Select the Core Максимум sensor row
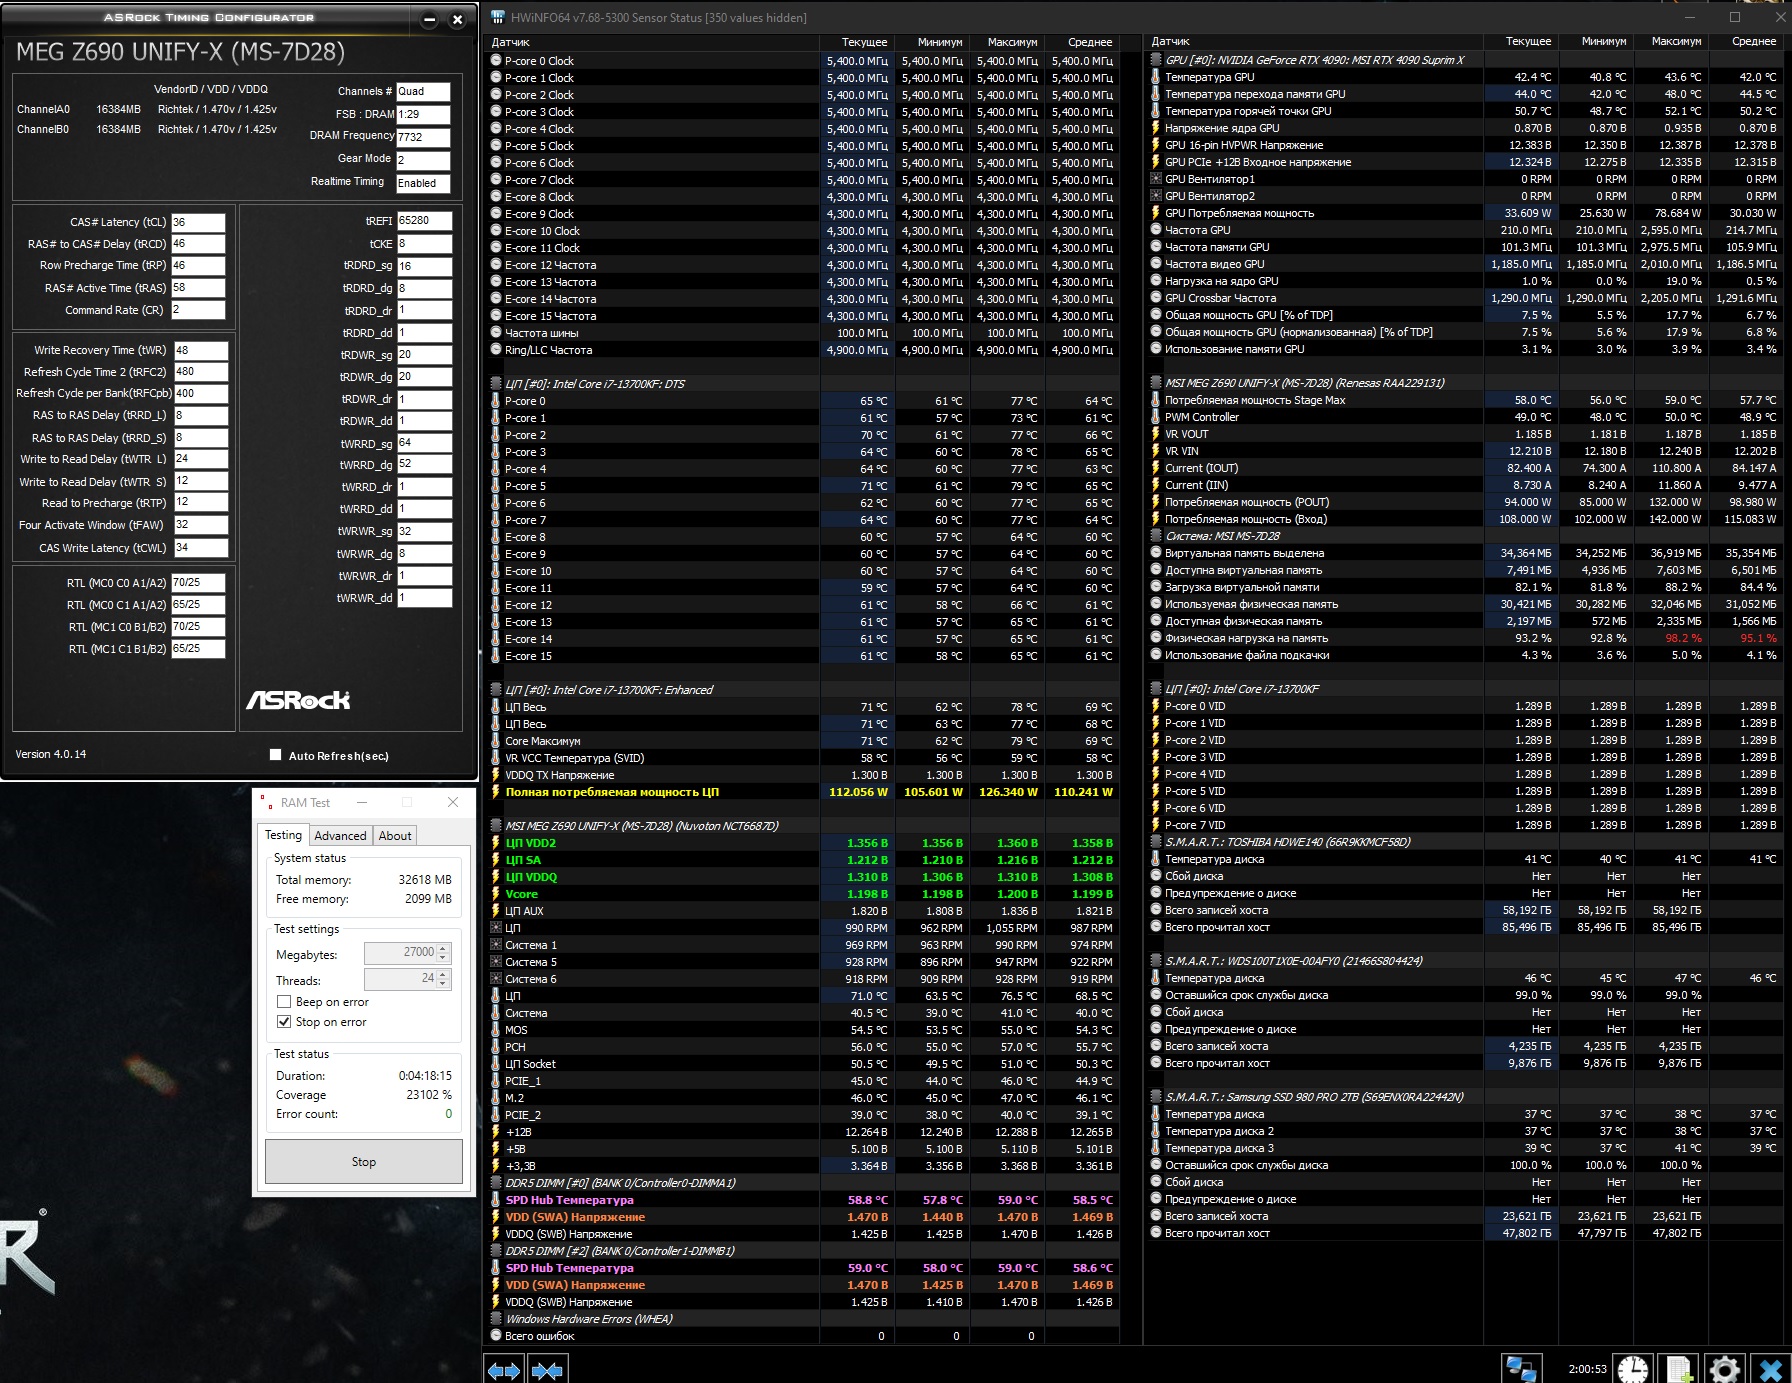 point(802,741)
